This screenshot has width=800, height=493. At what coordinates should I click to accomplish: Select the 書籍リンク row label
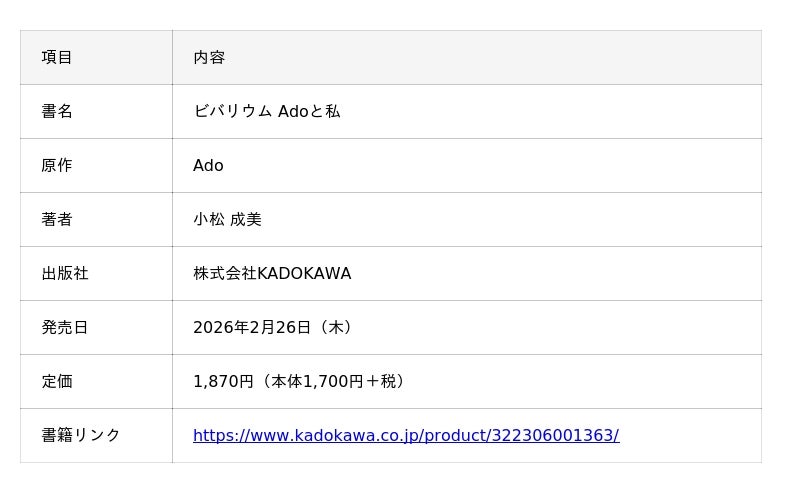(x=81, y=436)
